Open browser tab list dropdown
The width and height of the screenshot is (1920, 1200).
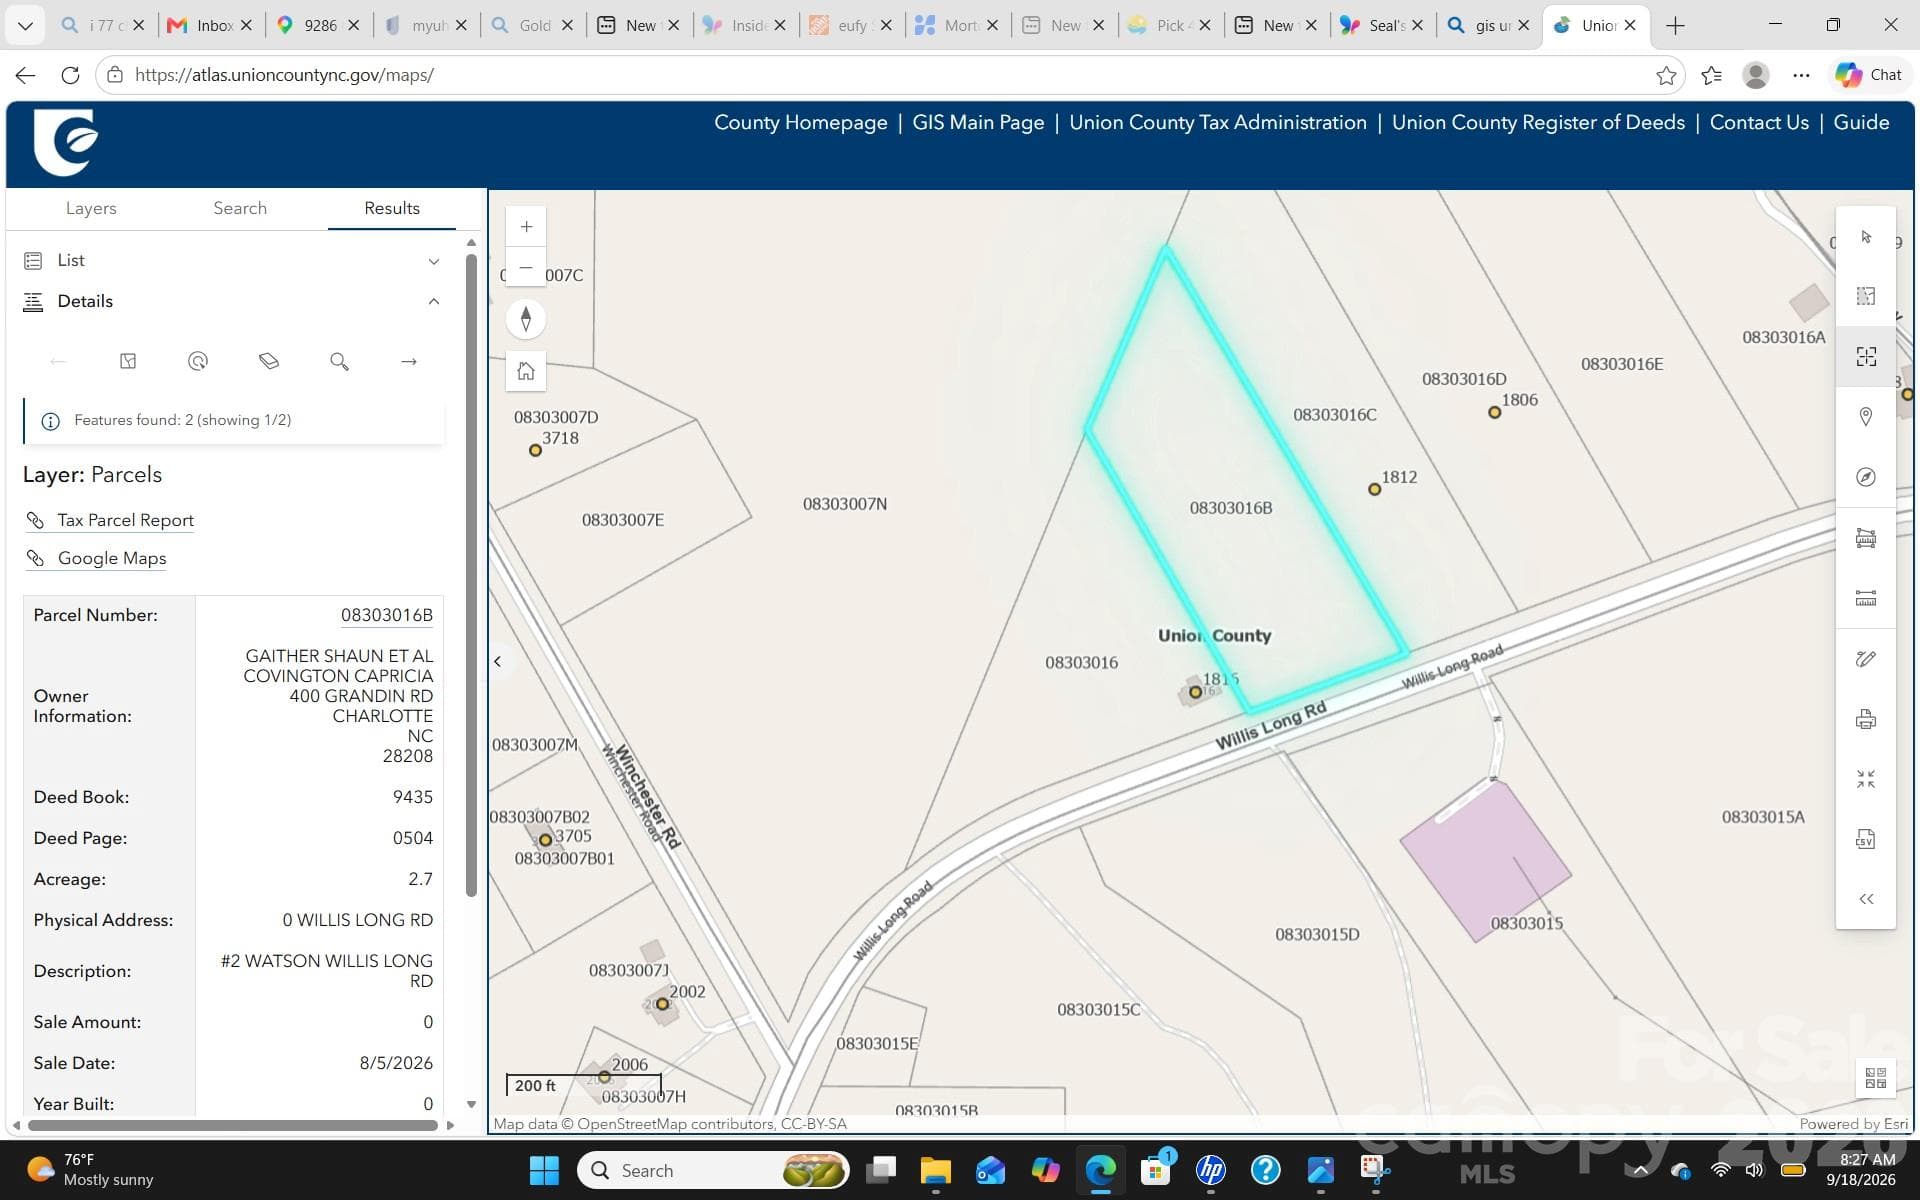point(25,25)
